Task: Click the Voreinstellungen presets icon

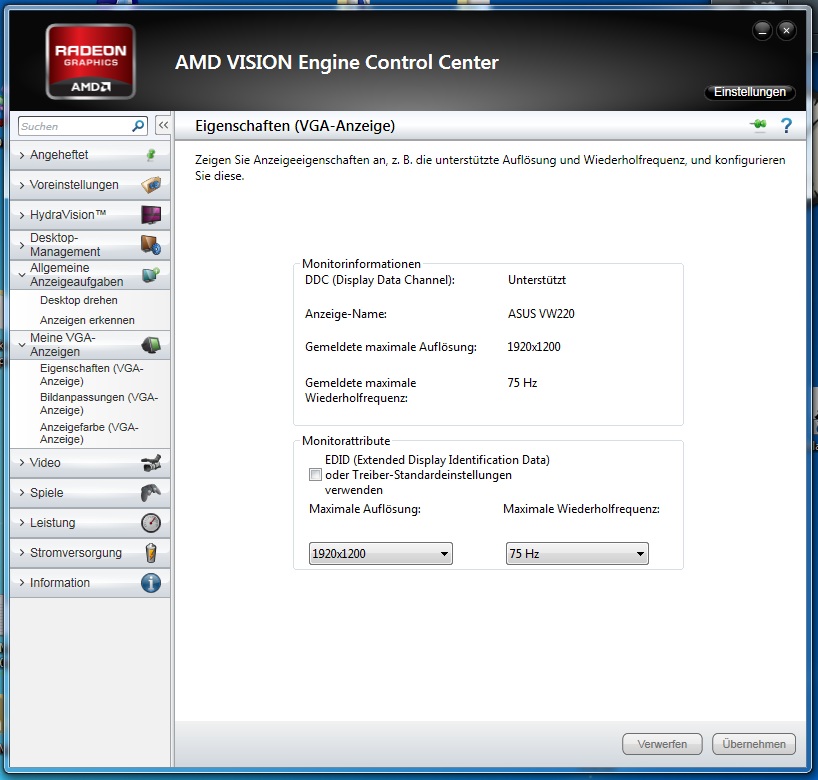Action: coord(151,185)
